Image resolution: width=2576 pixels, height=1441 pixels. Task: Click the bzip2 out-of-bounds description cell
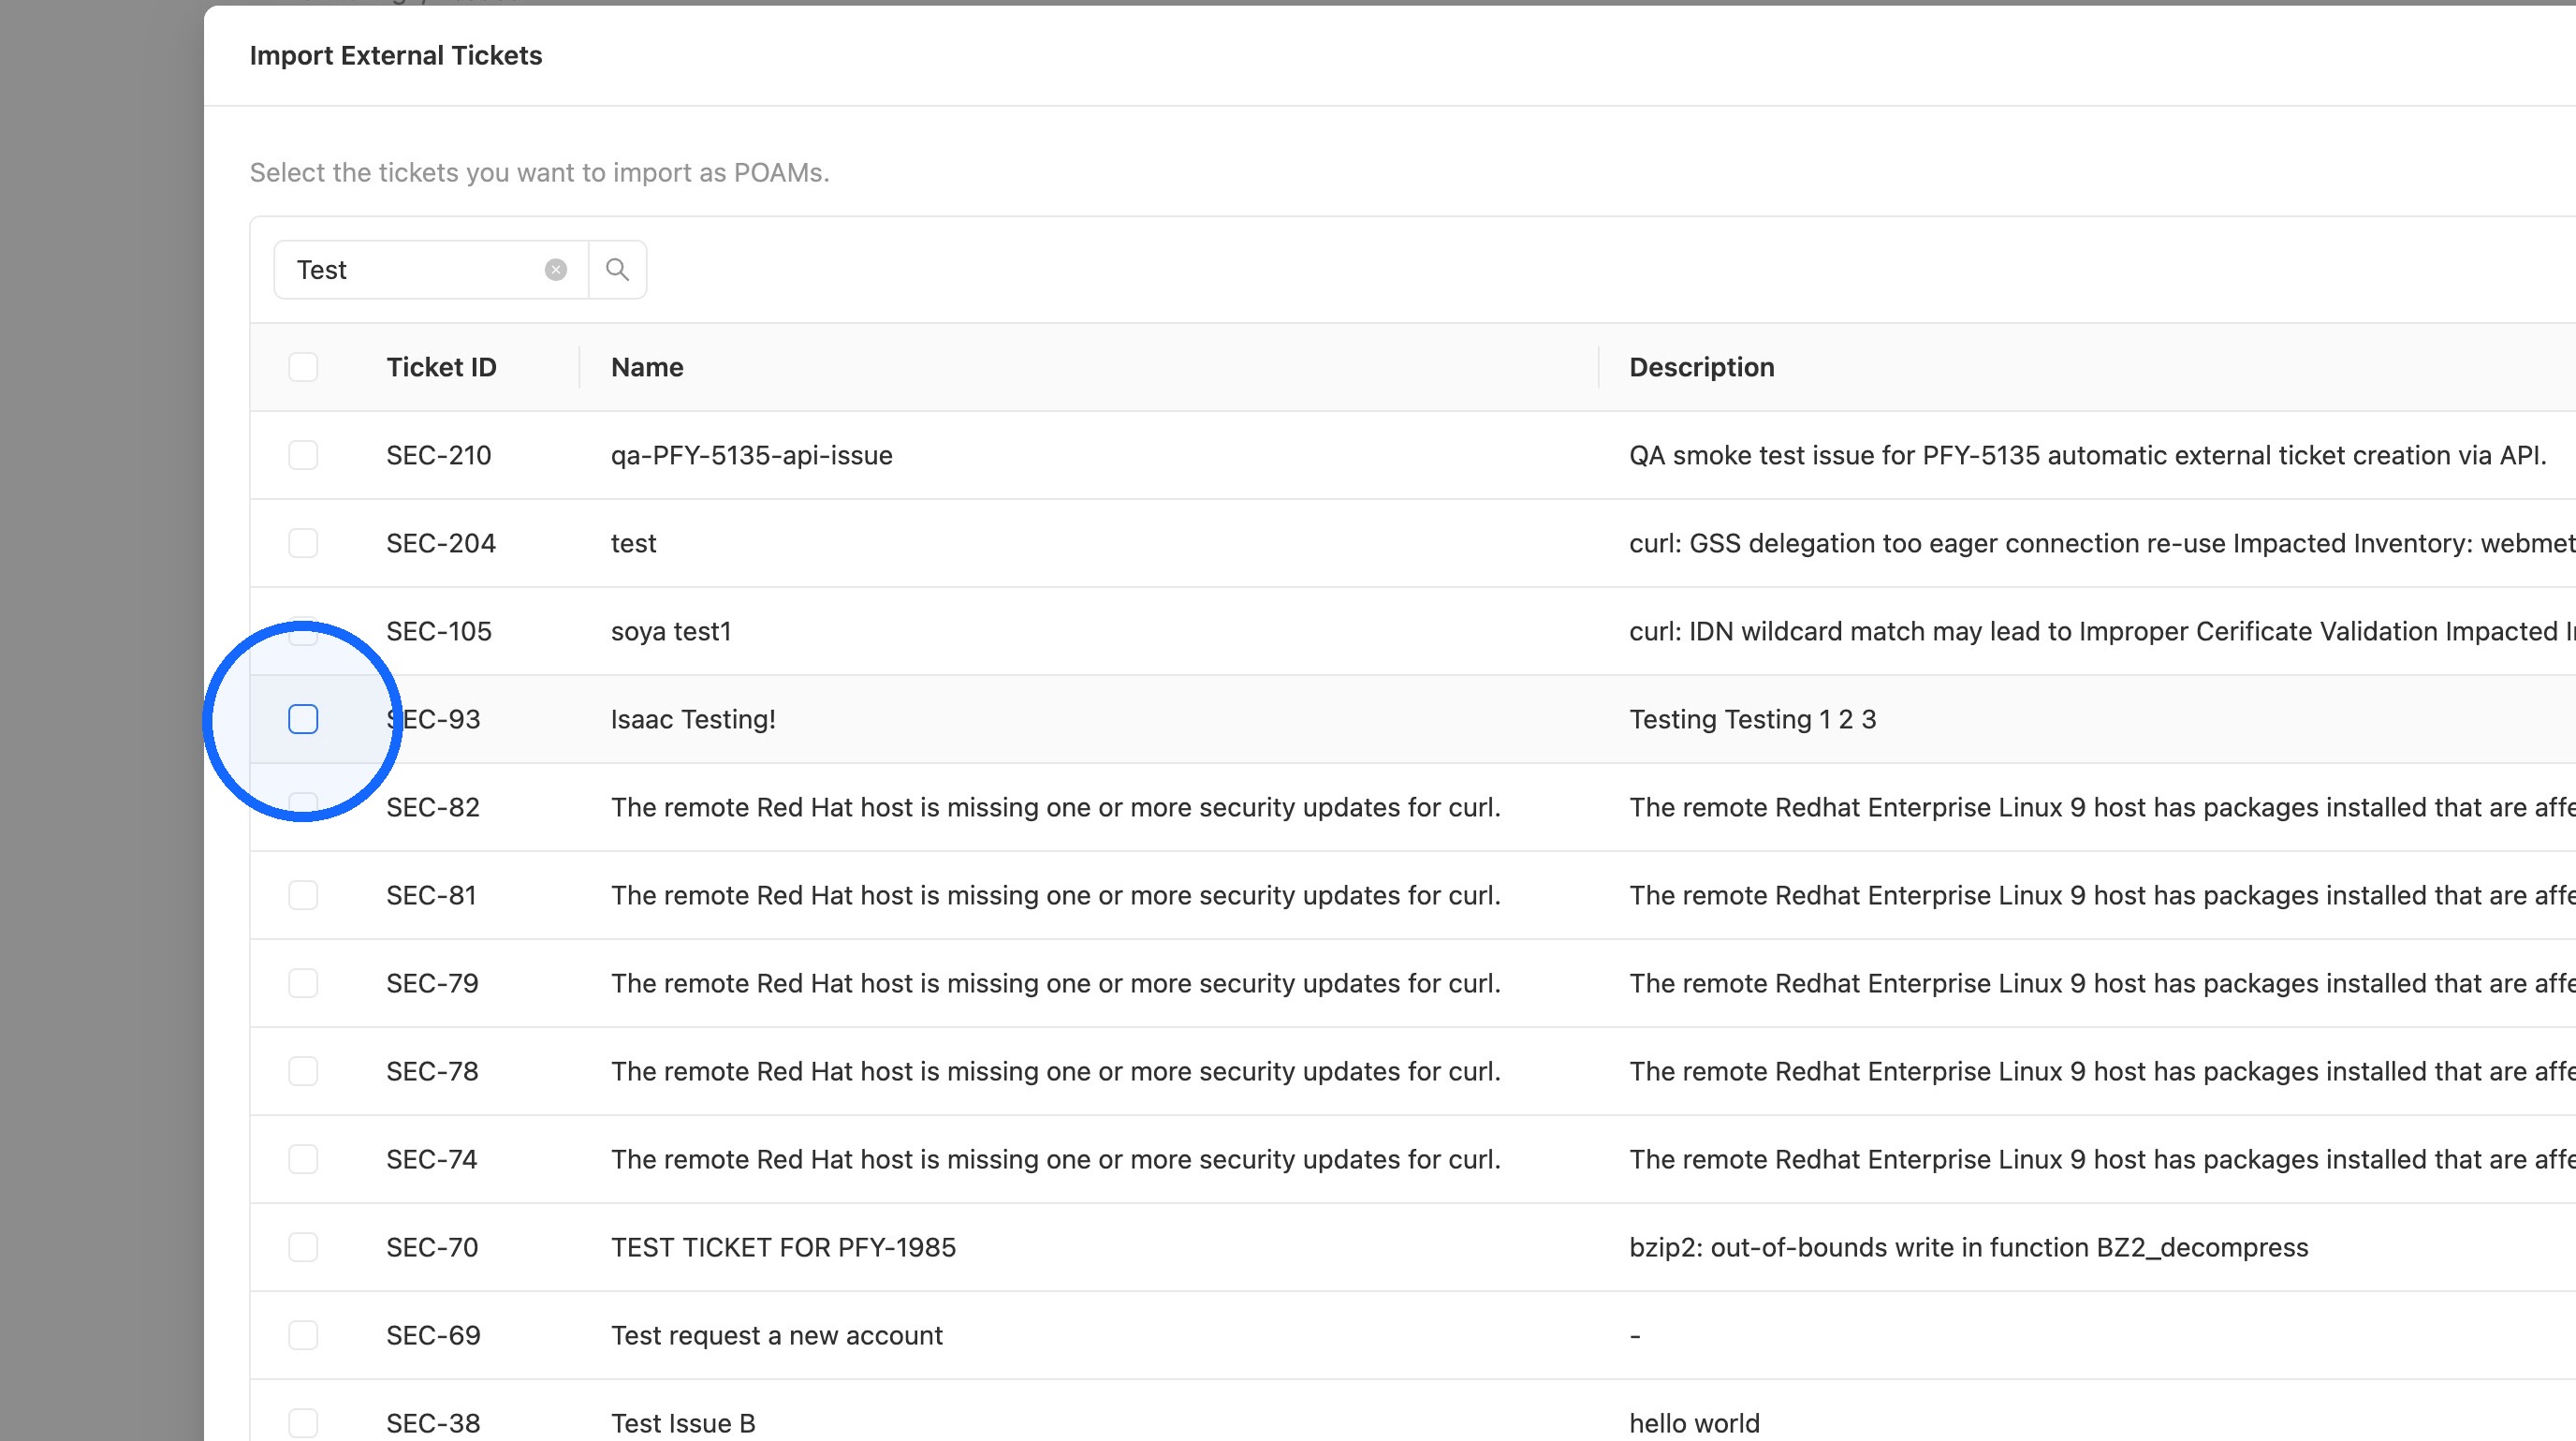[1968, 1247]
